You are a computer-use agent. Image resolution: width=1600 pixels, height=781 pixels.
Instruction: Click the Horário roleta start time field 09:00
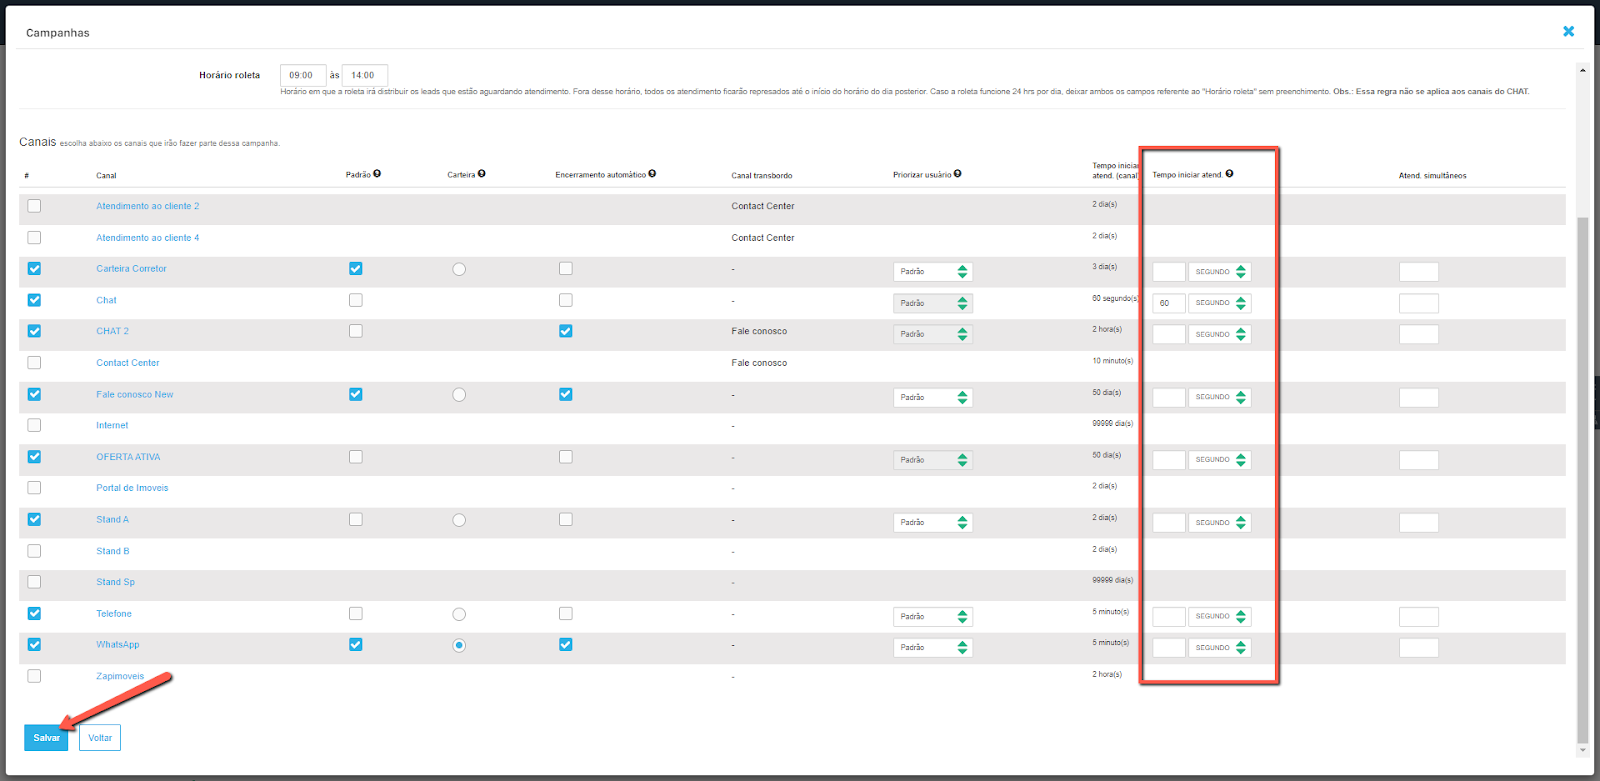coord(302,75)
